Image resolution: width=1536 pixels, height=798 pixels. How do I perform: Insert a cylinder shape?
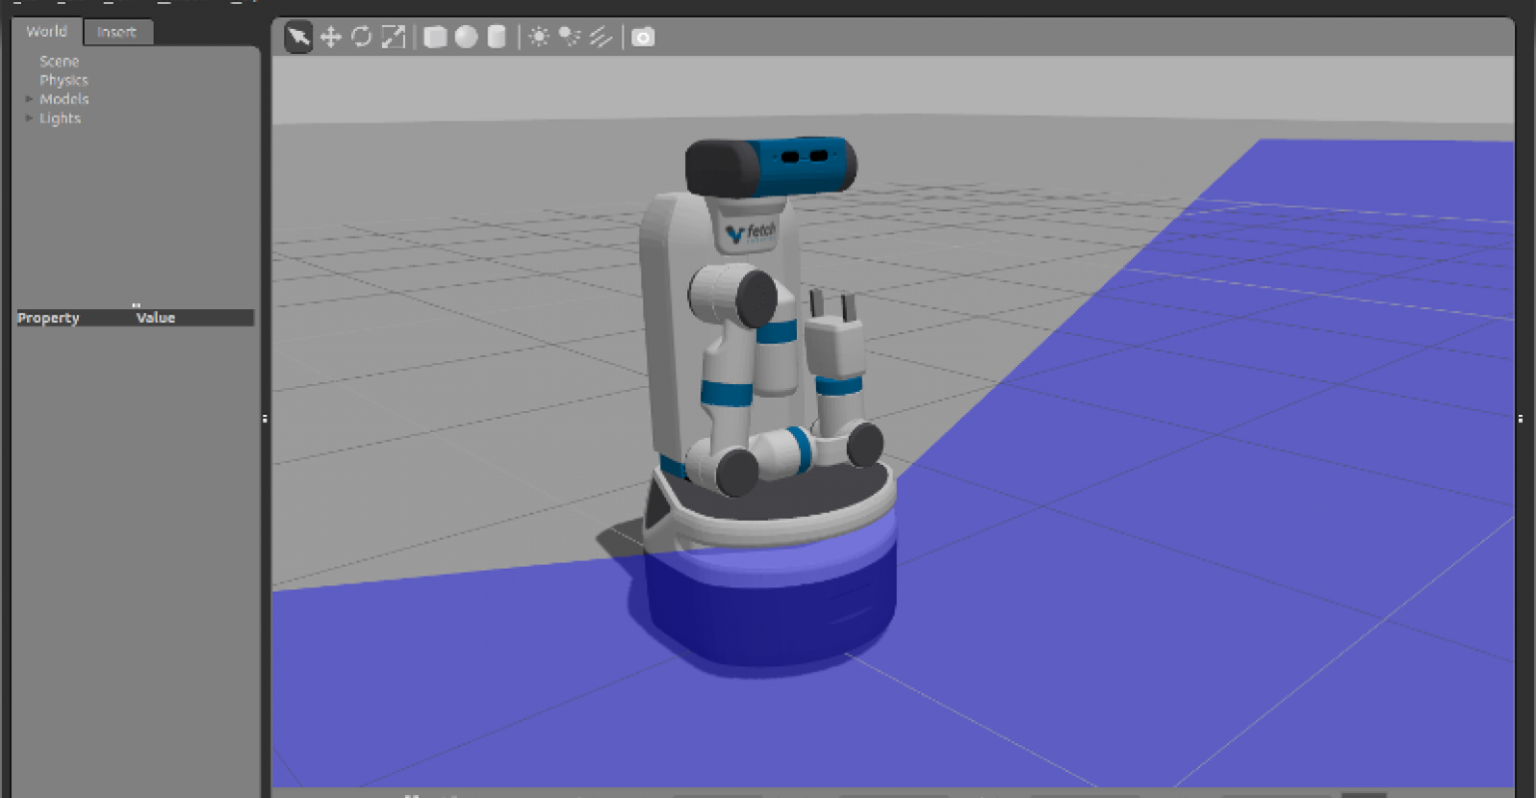[x=496, y=37]
